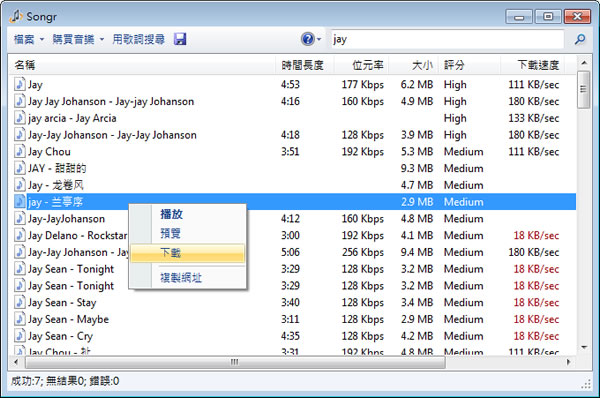Click file icon of Jay Jay Johanson row

pos(20,101)
